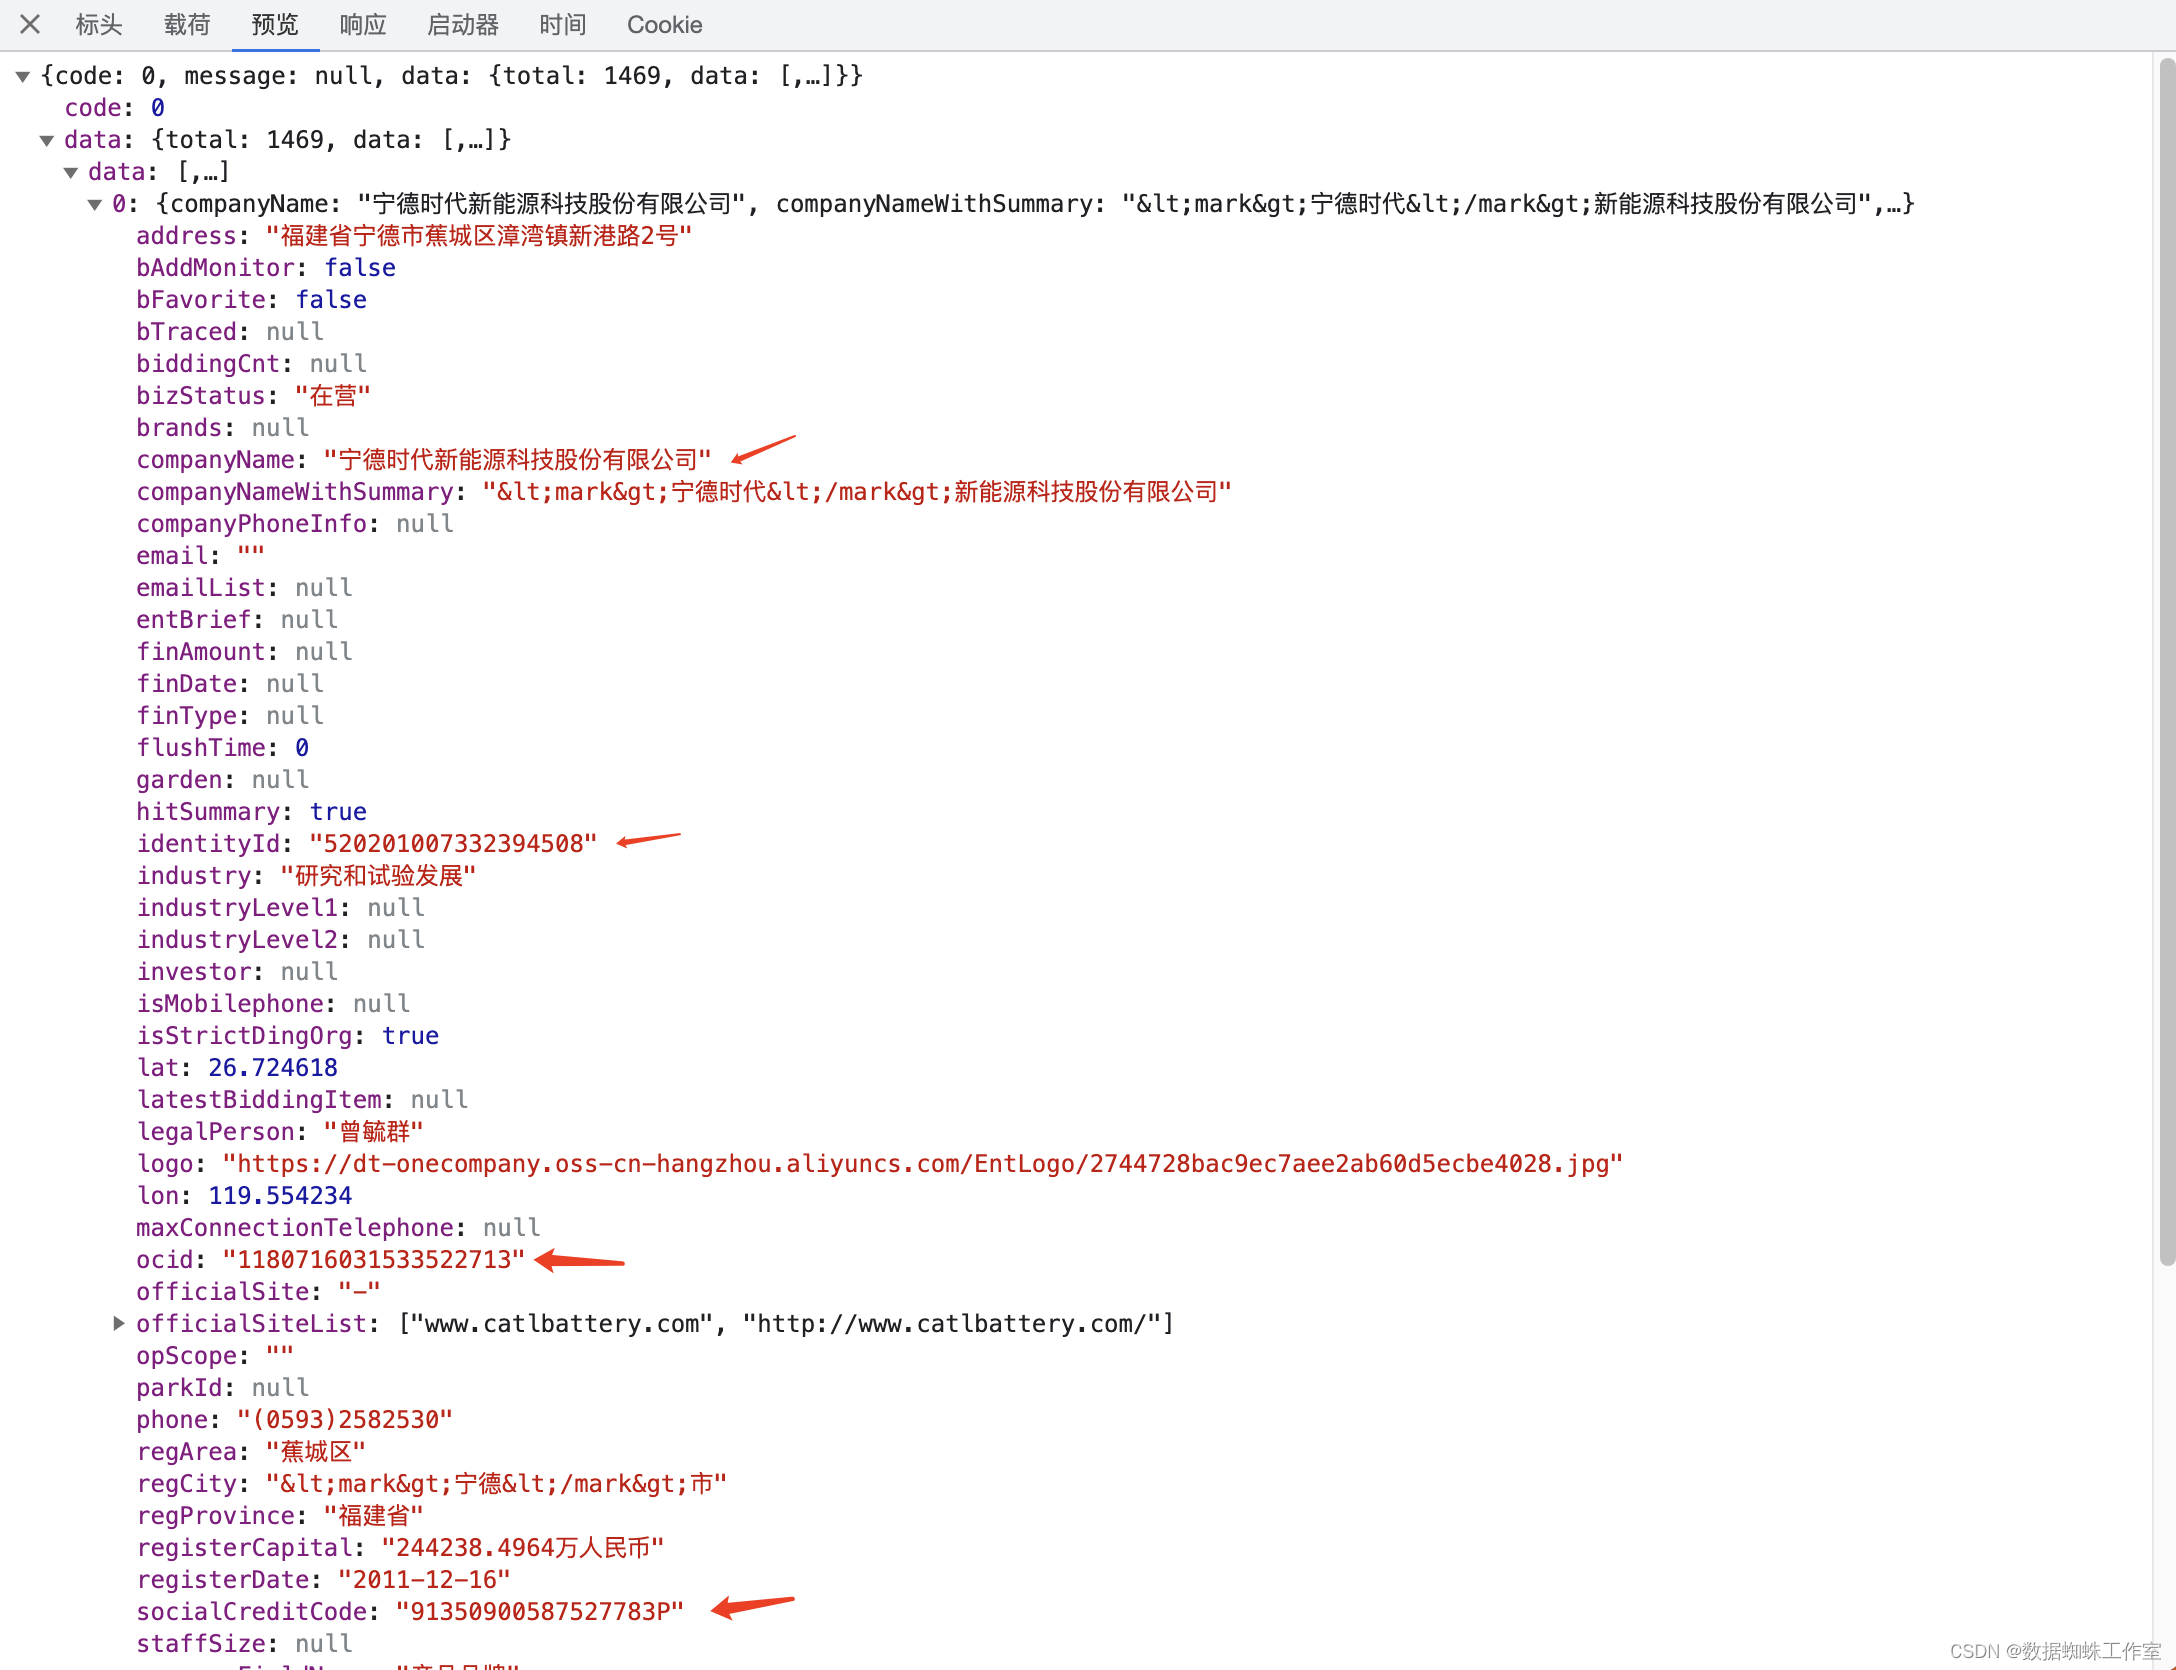Select the finType null row

tap(230, 716)
